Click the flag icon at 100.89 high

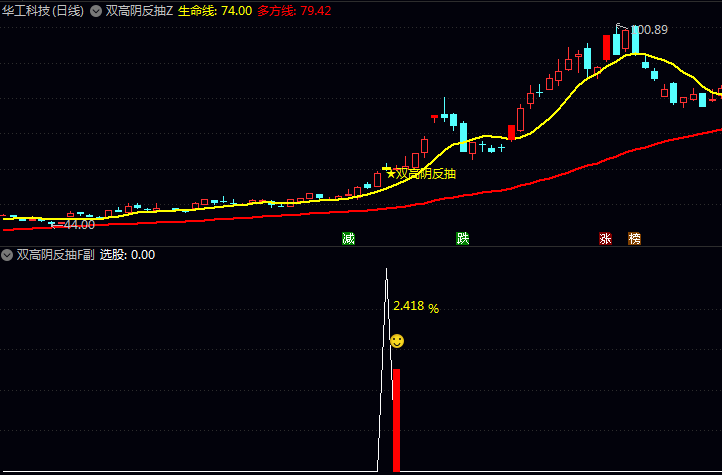point(621,27)
